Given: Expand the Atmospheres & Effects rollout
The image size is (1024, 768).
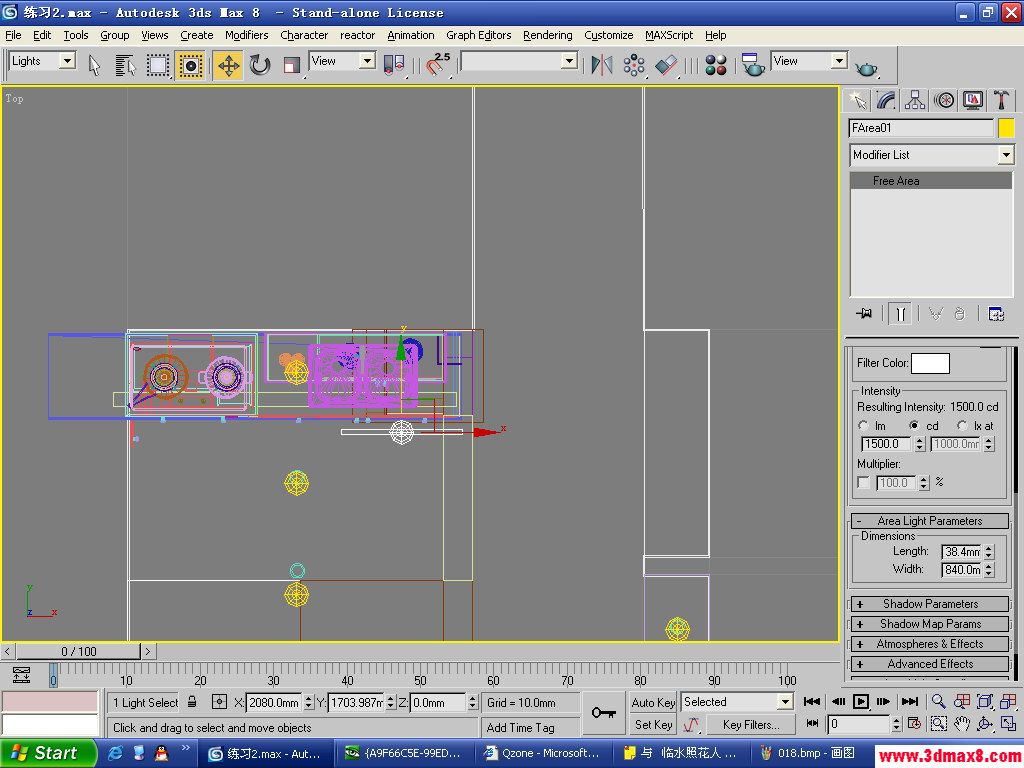Looking at the screenshot, I should [930, 644].
